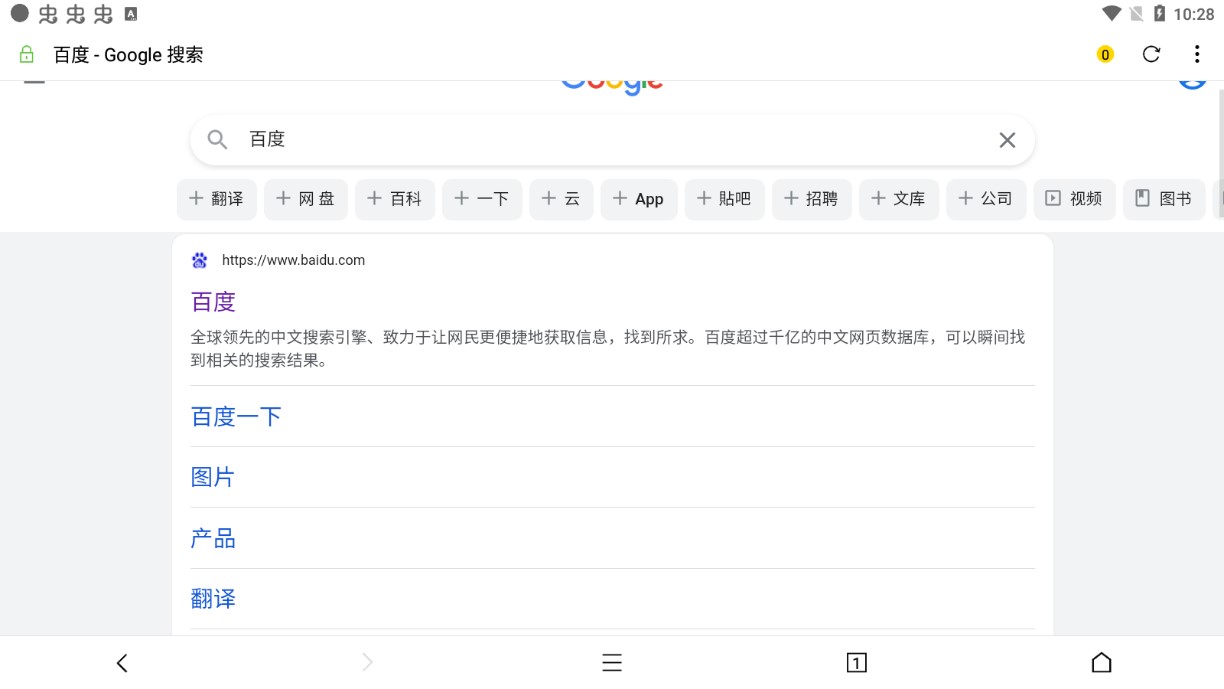Click the clock showing 10:28
Viewport: 1224px width, 689px height.
click(x=1194, y=14)
